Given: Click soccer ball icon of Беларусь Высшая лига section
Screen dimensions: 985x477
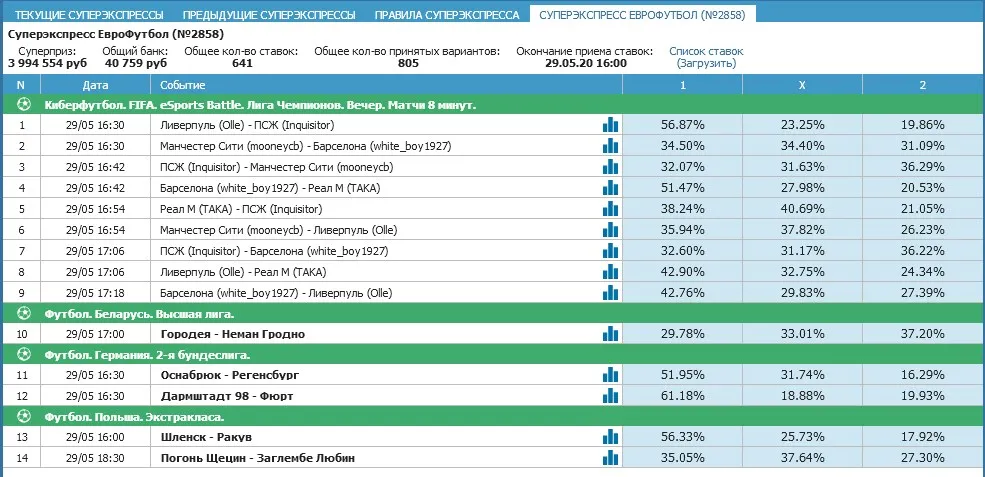Looking at the screenshot, I should [23, 314].
